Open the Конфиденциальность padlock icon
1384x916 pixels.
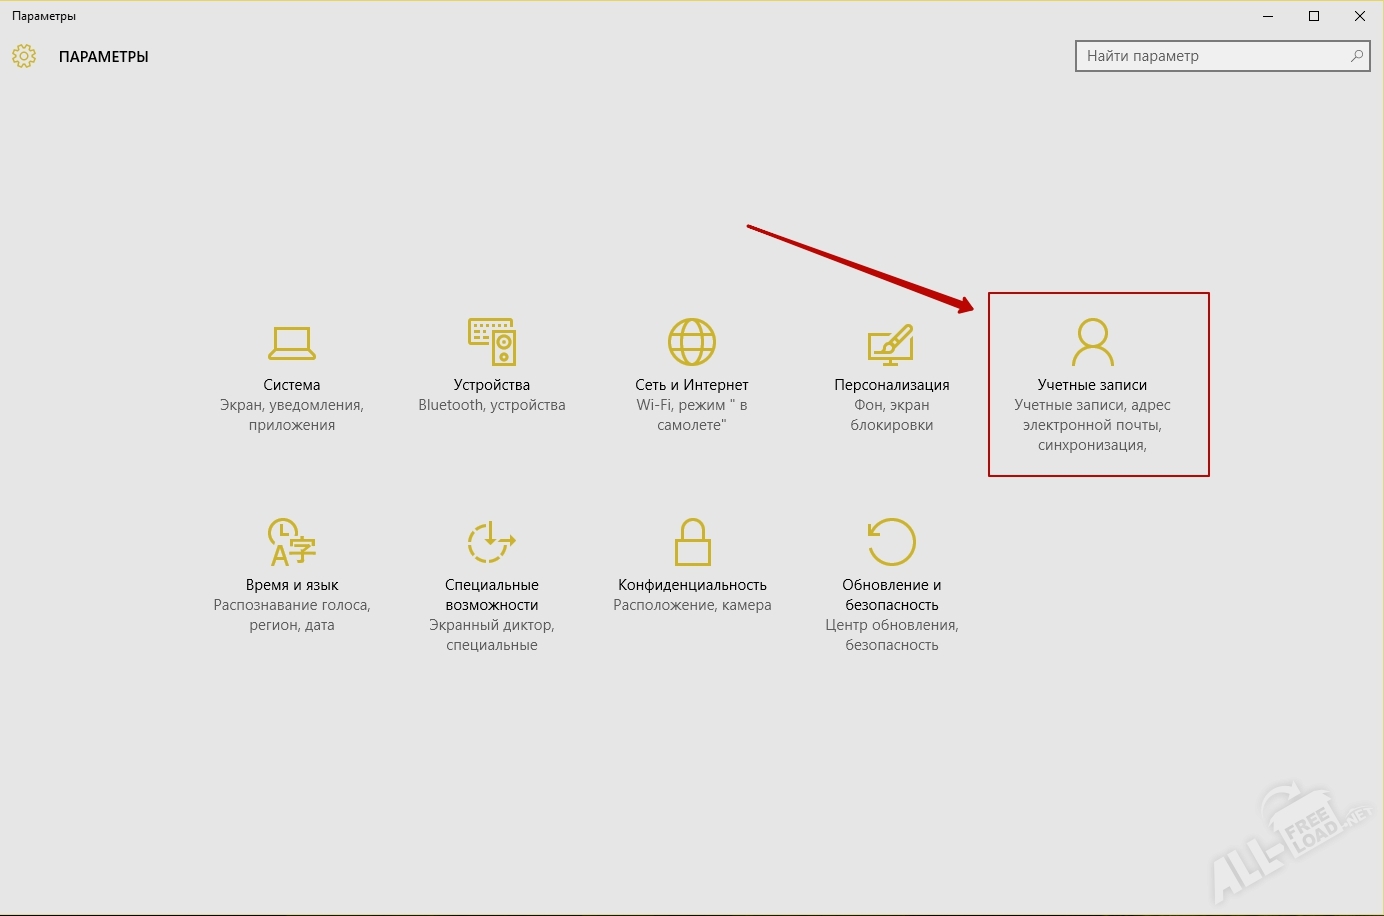pos(692,542)
